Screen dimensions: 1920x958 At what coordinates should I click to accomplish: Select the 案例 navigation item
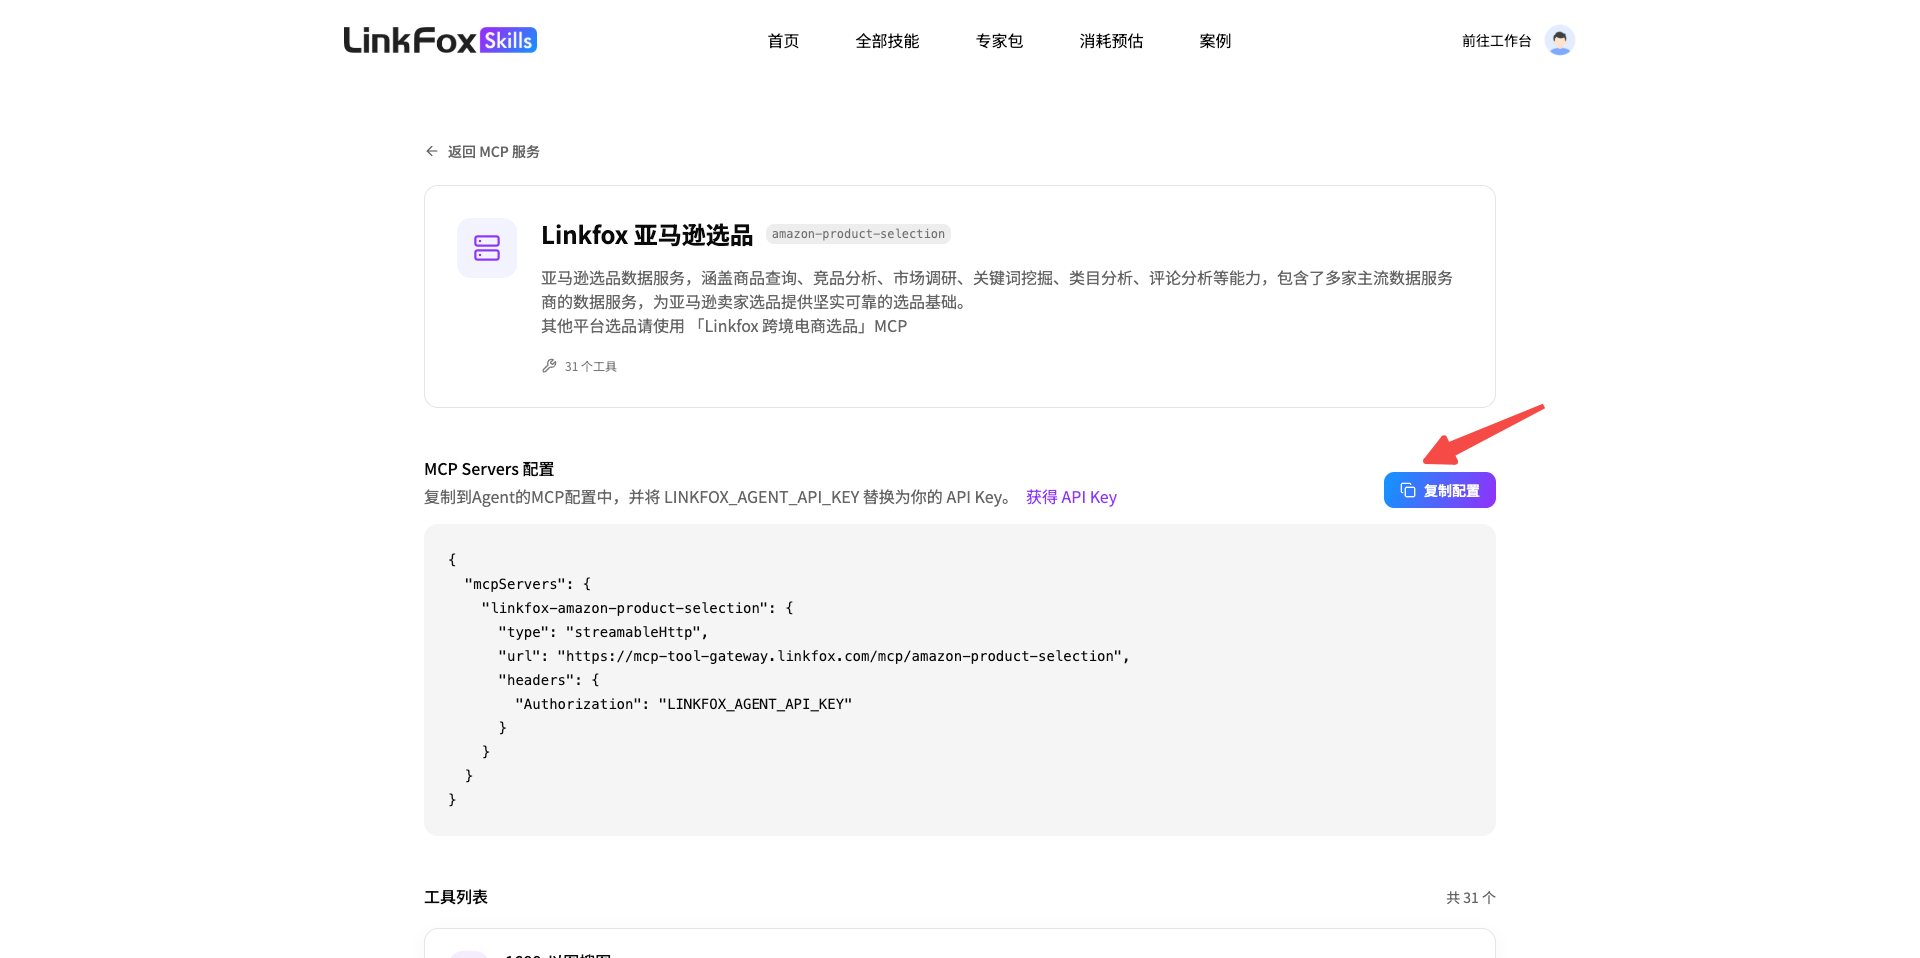pyautogui.click(x=1215, y=41)
